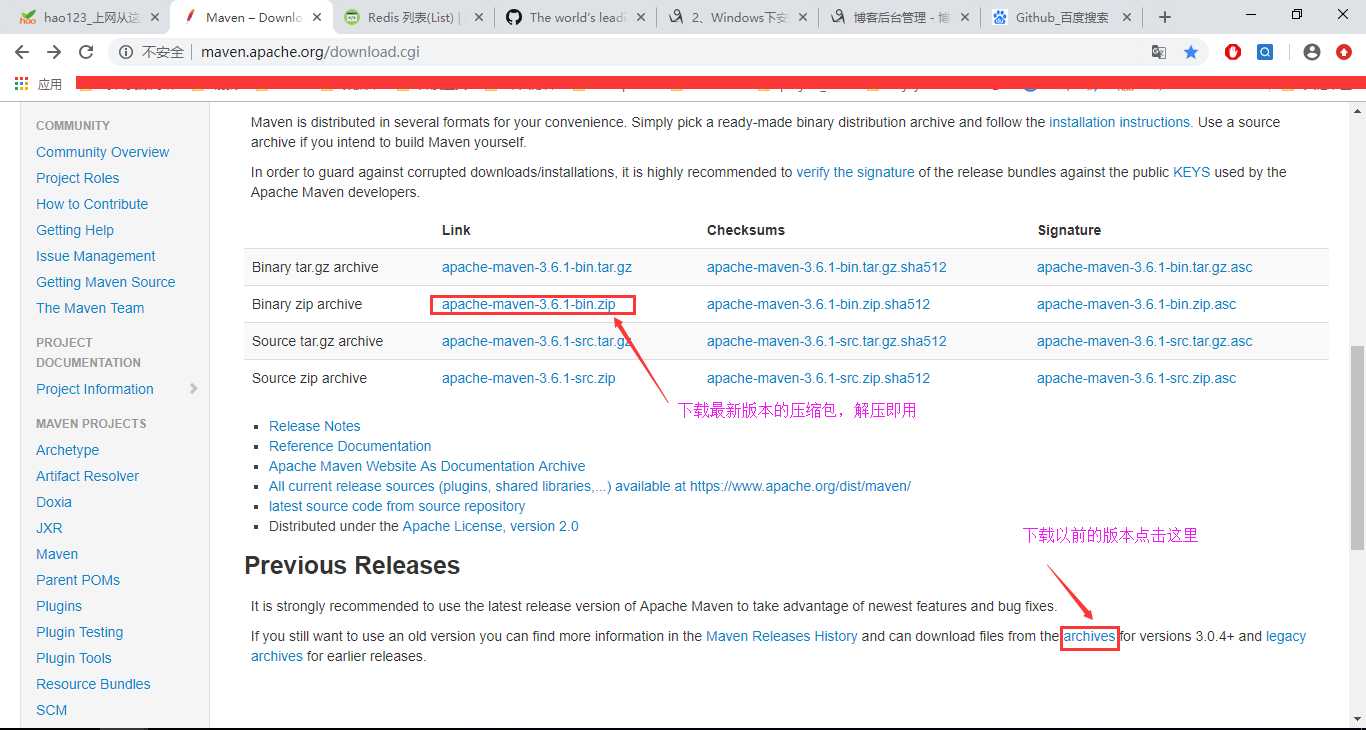The width and height of the screenshot is (1366, 730).
Task: Open the Release Notes link
Action: (x=314, y=426)
